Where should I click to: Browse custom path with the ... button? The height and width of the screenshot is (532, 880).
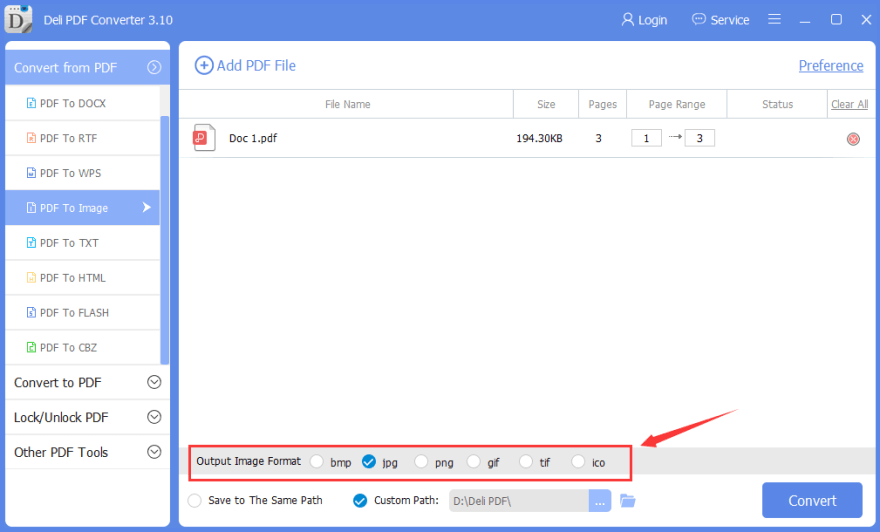tap(600, 501)
